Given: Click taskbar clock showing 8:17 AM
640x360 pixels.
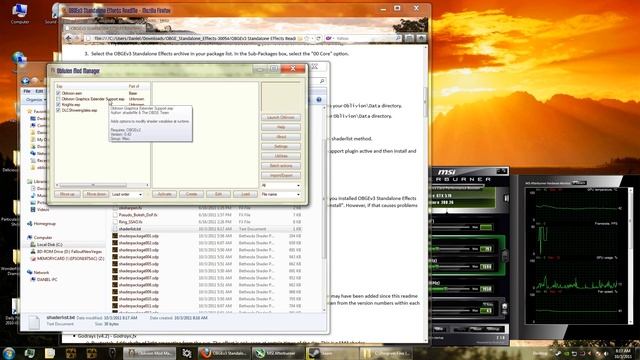Looking at the screenshot, I should 623,353.
